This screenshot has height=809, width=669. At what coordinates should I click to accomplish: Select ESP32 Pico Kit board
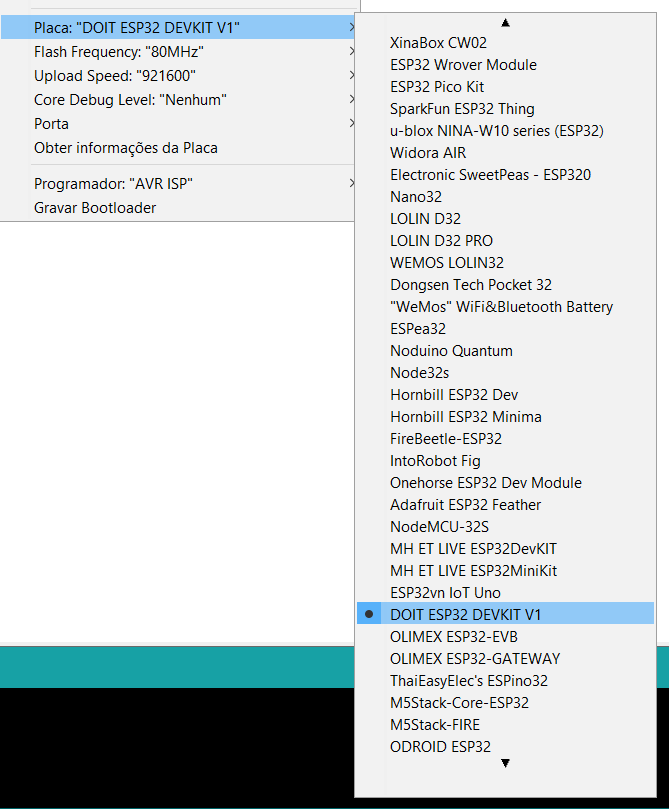(x=505, y=87)
